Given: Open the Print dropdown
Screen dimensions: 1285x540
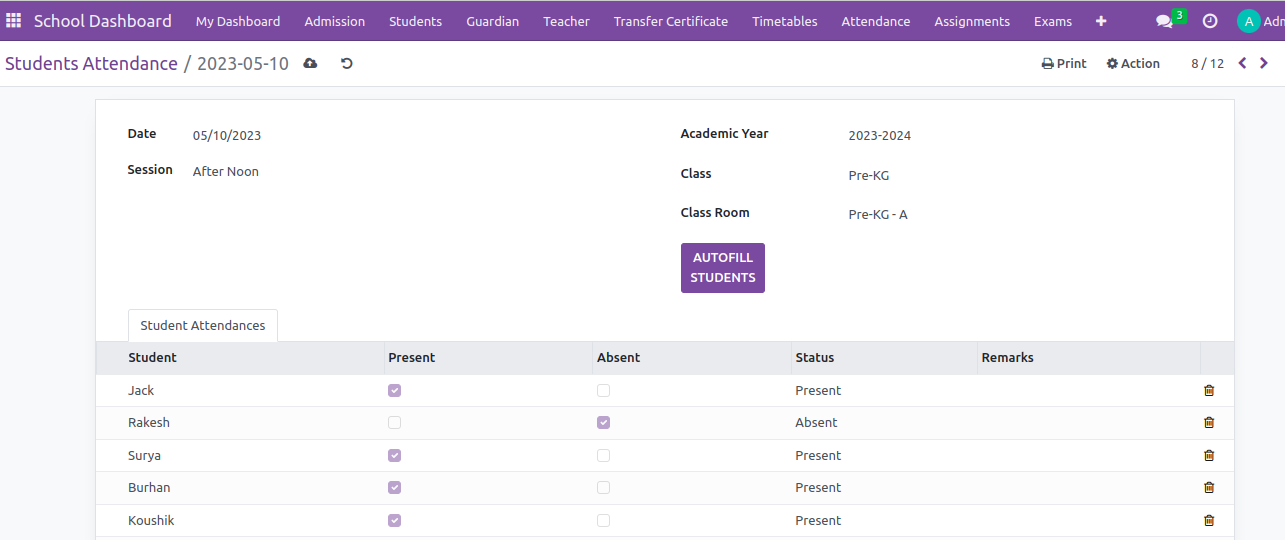Looking at the screenshot, I should pyautogui.click(x=1064, y=63).
